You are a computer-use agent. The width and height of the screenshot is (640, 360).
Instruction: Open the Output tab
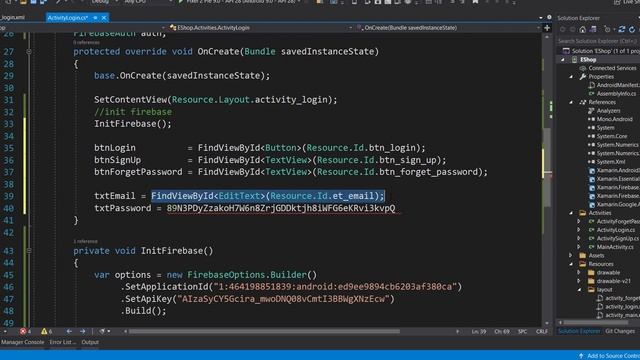90,342
